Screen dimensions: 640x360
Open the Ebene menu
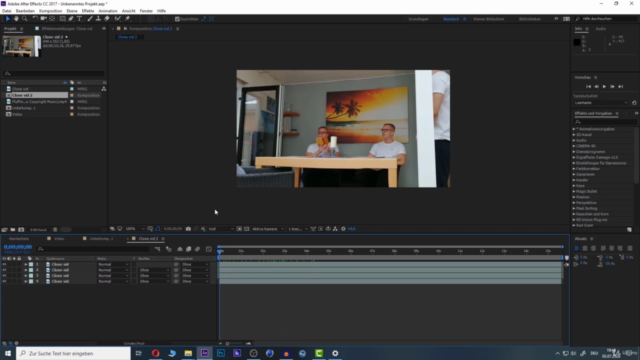pyautogui.click(x=72, y=11)
